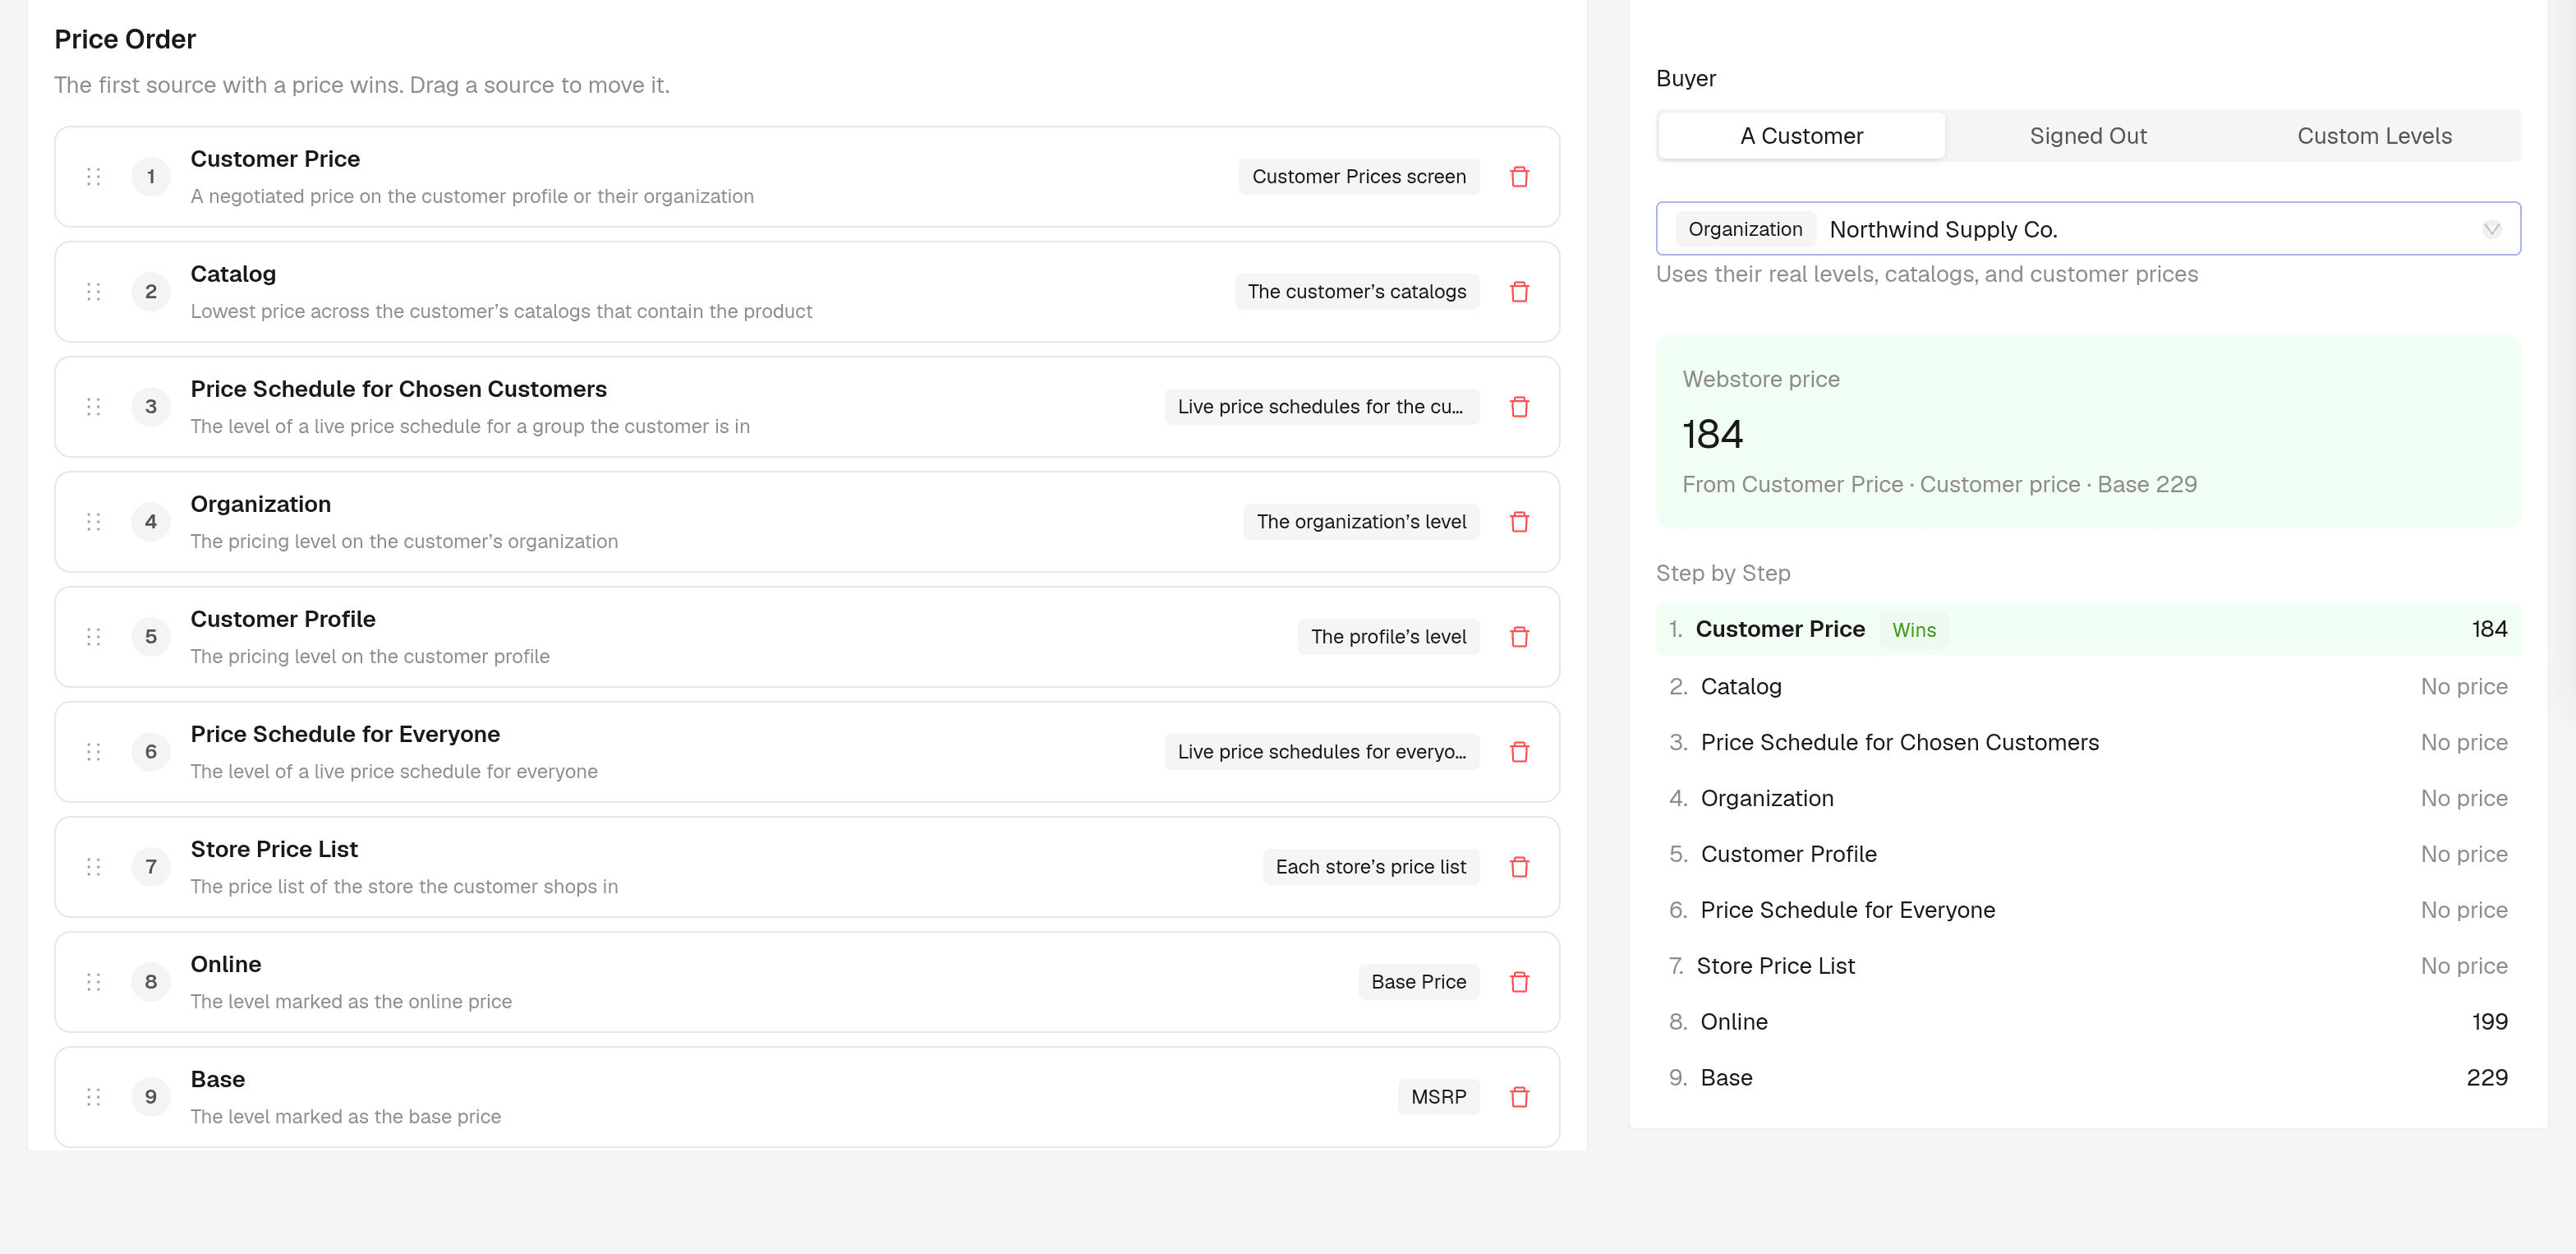Image resolution: width=2576 pixels, height=1254 pixels.
Task: Click The customer's catalogs tag
Action: click(x=1356, y=292)
